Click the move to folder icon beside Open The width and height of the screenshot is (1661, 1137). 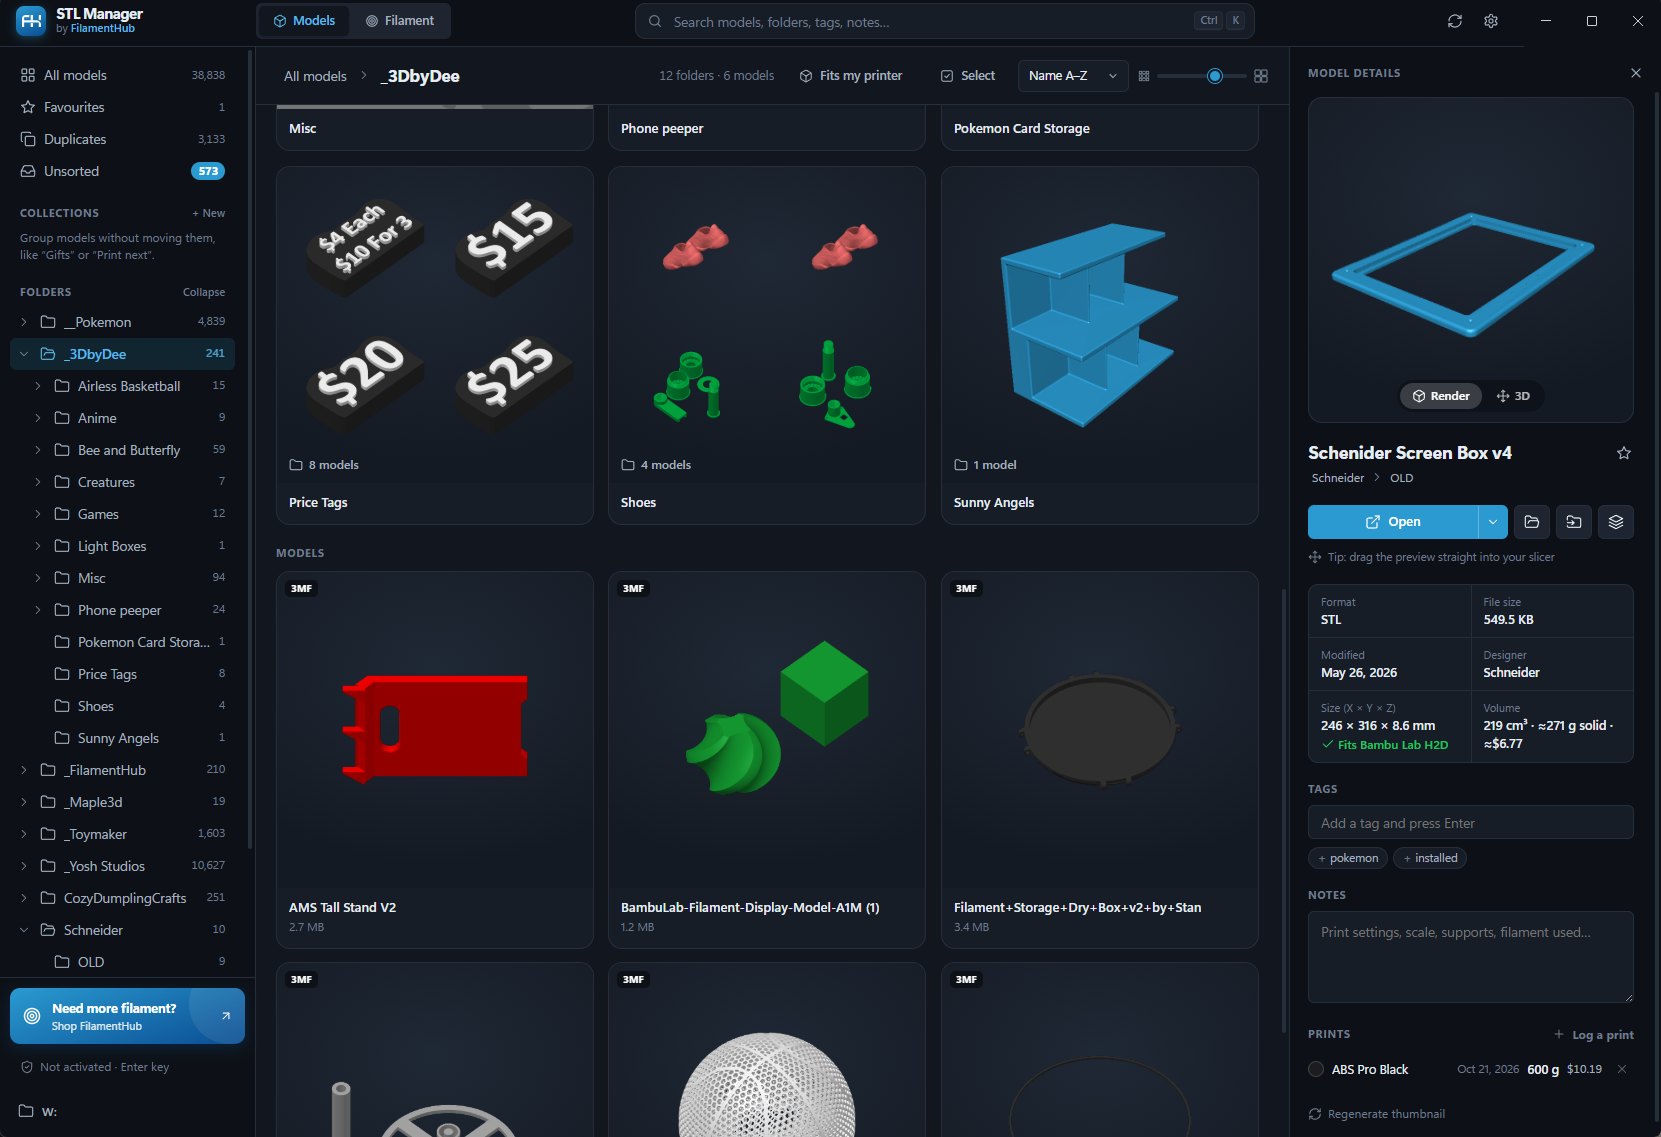1574,522
